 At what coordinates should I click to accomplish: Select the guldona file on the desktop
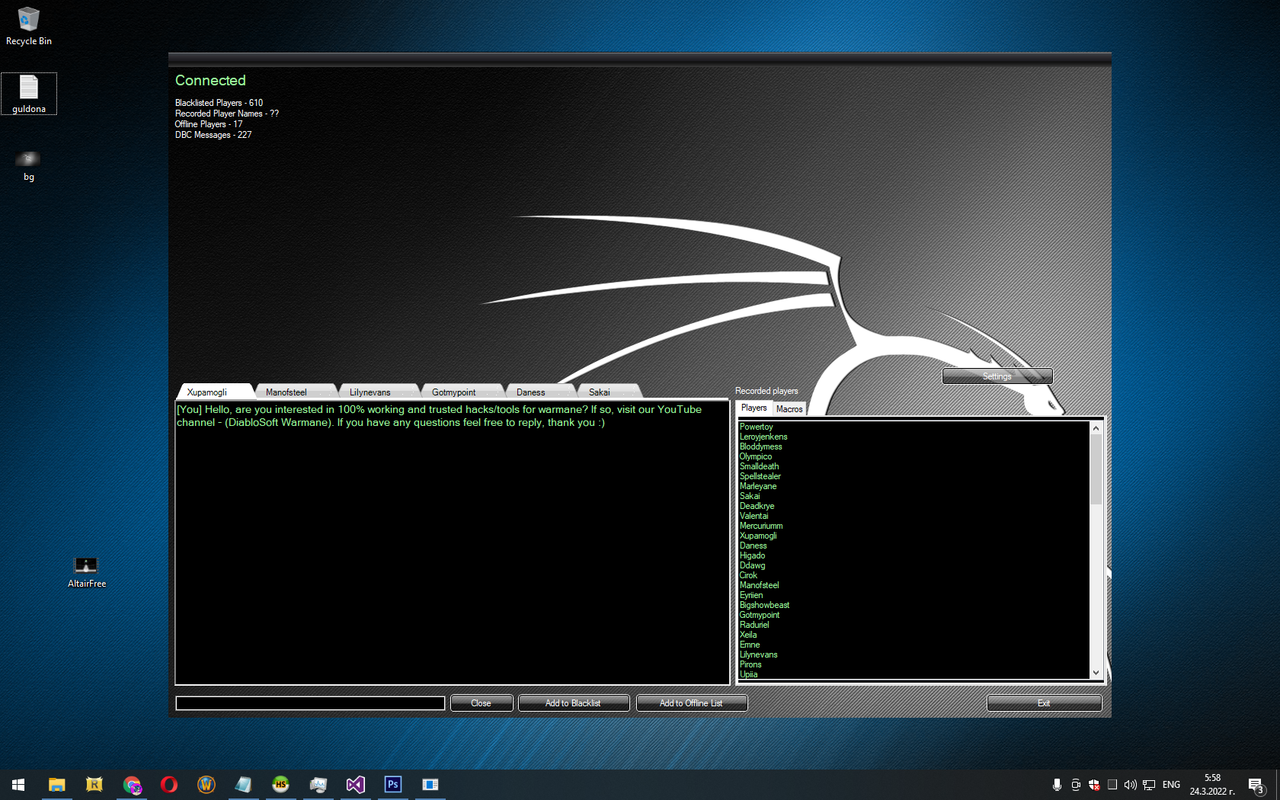point(29,93)
